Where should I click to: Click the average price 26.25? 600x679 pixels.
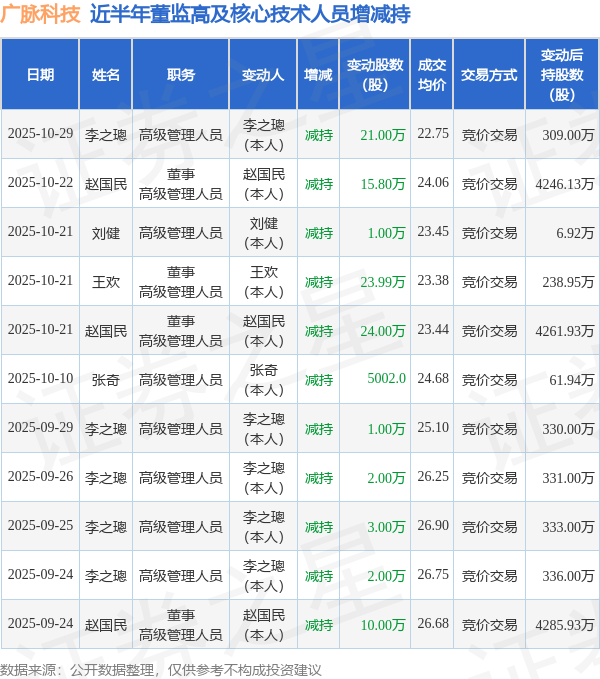tap(433, 476)
